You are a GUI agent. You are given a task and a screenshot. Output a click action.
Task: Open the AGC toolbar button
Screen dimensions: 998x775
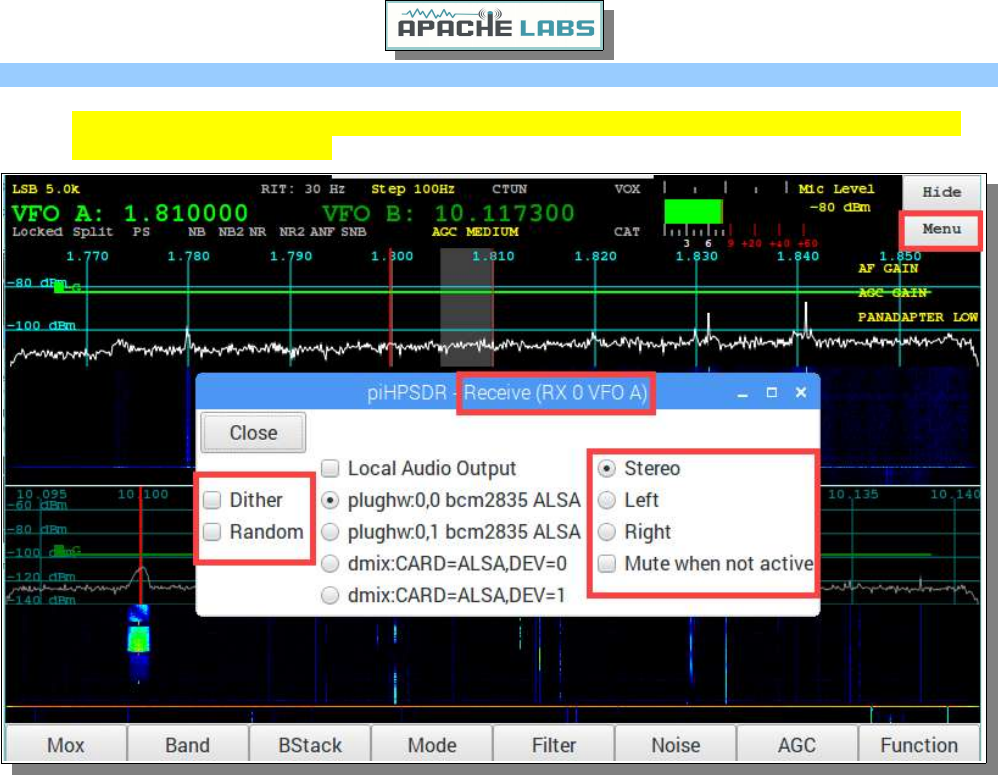[797, 744]
